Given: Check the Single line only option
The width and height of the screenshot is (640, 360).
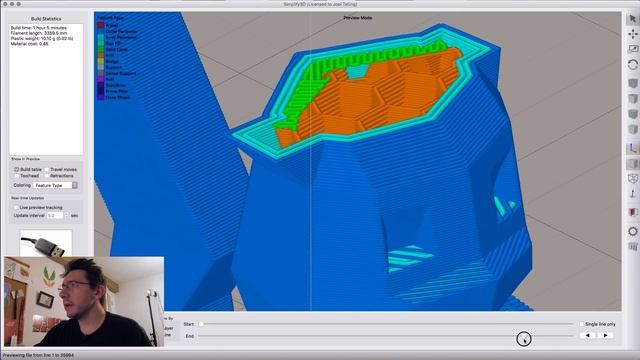Looking at the screenshot, I should pos(582,324).
